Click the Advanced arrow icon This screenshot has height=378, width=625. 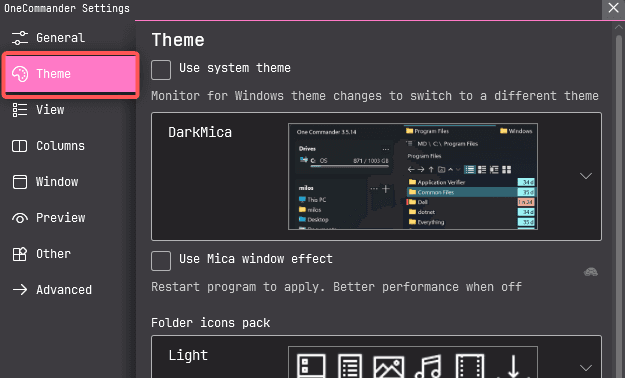(x=20, y=289)
